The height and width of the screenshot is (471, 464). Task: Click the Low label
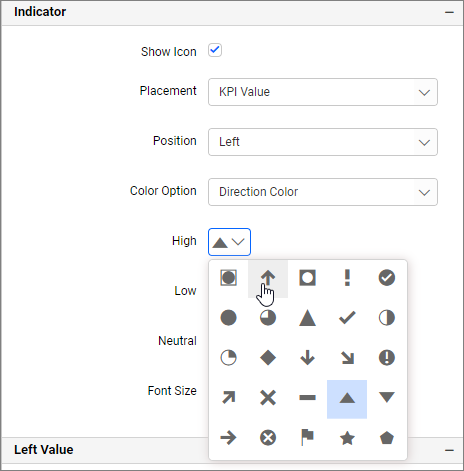tap(185, 291)
